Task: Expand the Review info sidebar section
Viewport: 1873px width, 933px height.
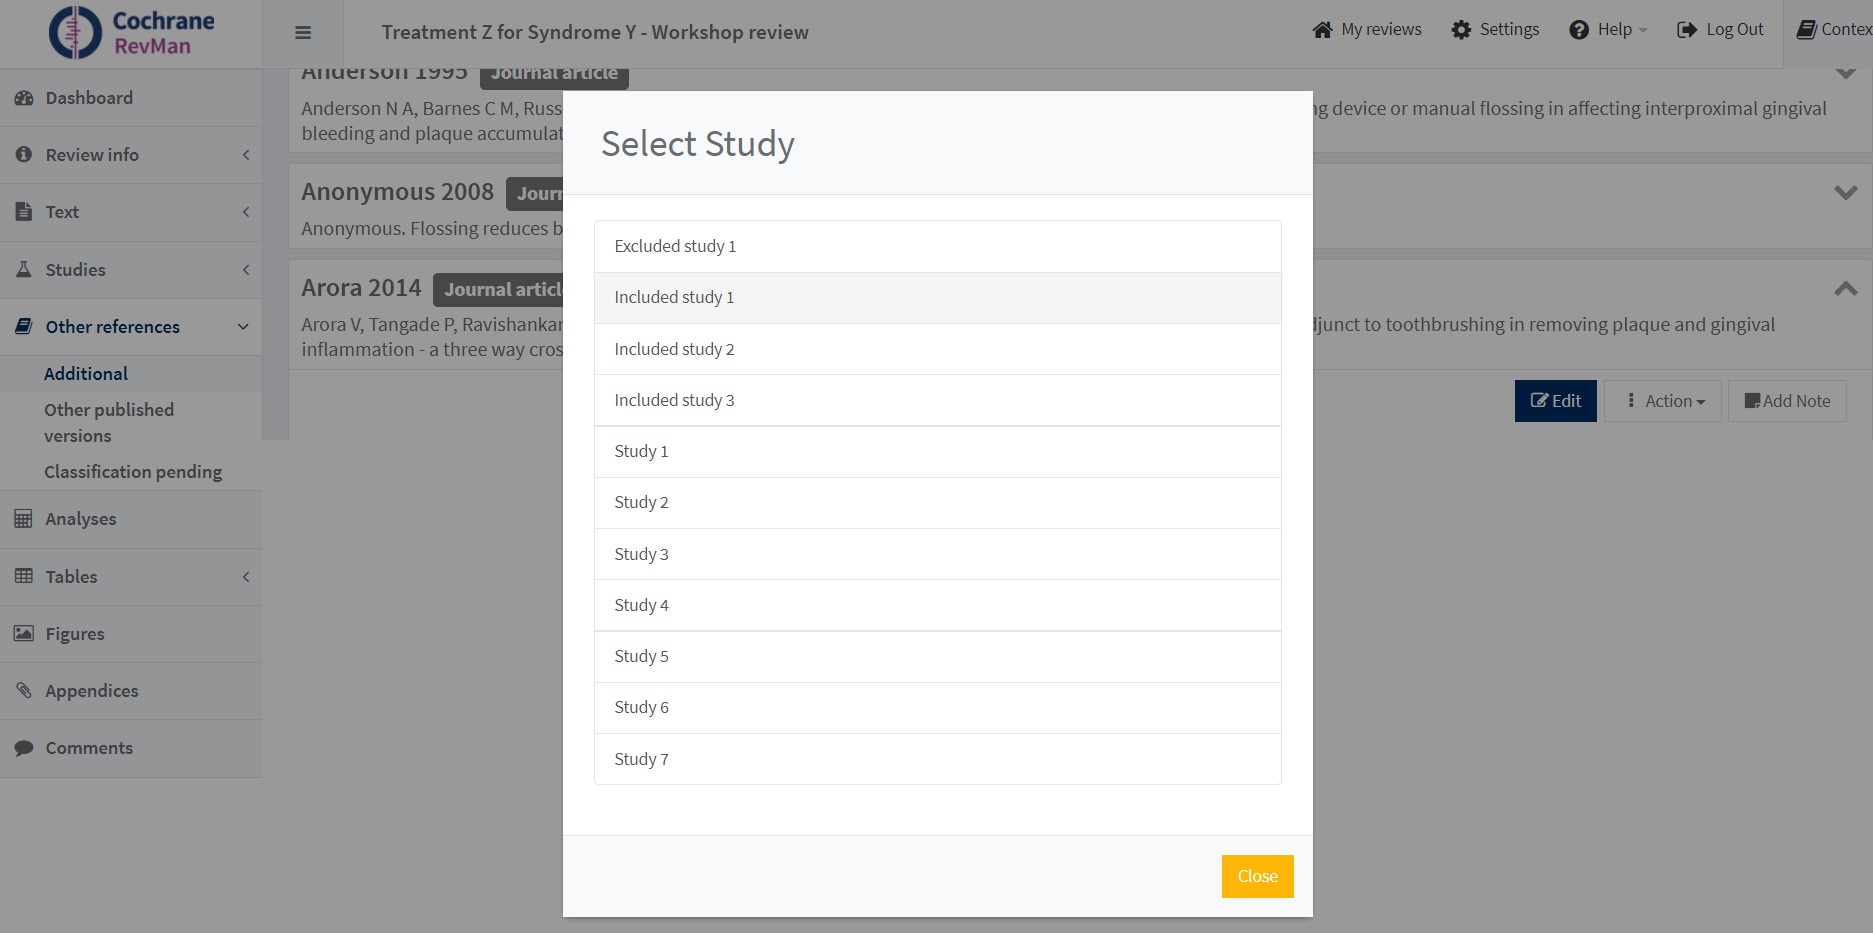Action: coord(130,155)
